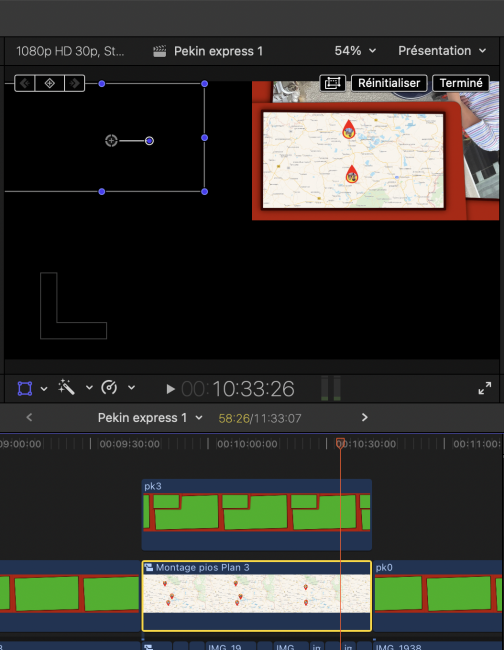Open the 54% zoom dropdown
Viewport: 504px width, 650px height.
click(355, 51)
